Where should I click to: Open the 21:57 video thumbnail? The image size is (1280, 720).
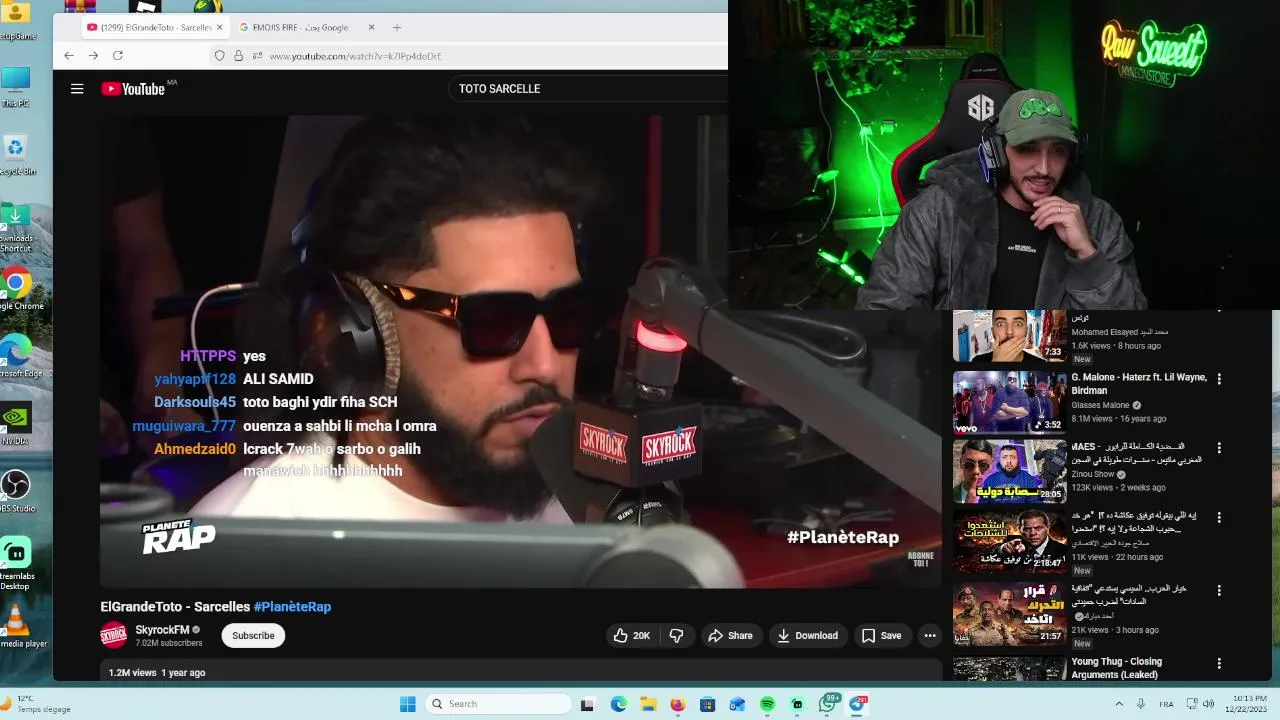click(x=1009, y=614)
